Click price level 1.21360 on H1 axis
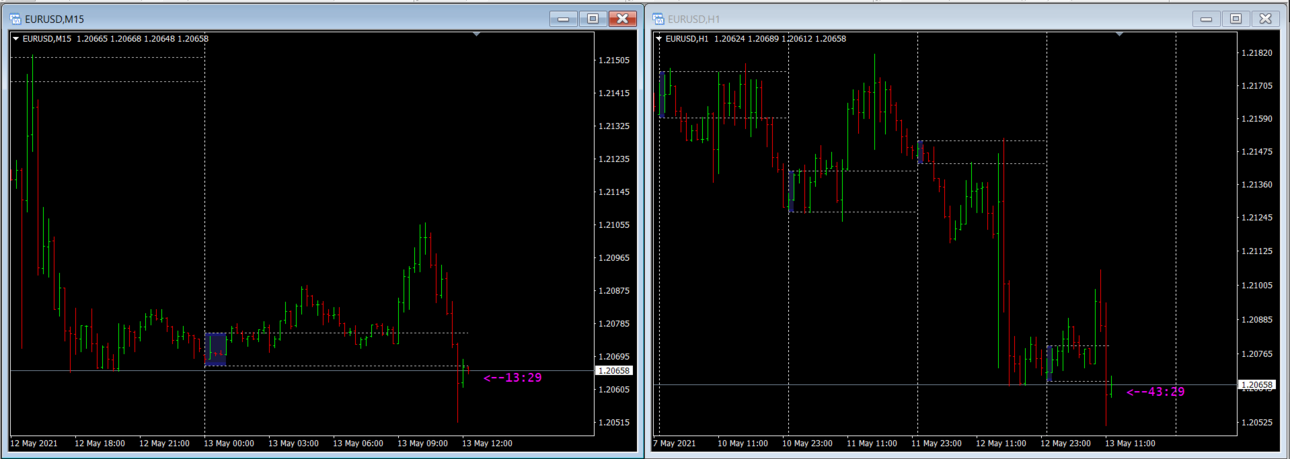The image size is (1290, 459). coord(1258,185)
